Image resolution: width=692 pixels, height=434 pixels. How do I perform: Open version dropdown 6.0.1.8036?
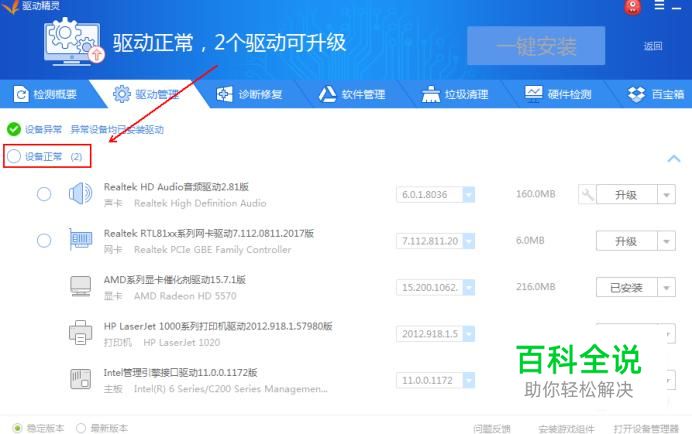tap(469, 194)
